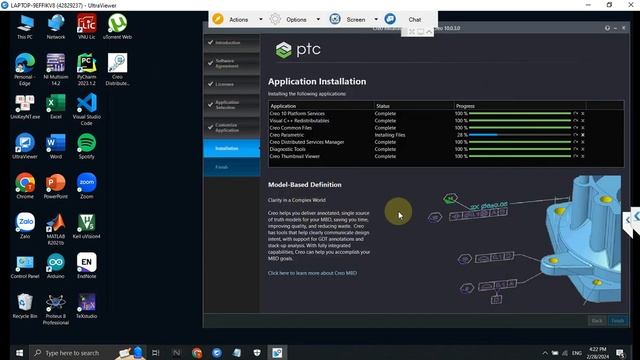640x360 pixels.
Task: Click the Creo 10 Platform Services progress bar
Action: click(520, 113)
